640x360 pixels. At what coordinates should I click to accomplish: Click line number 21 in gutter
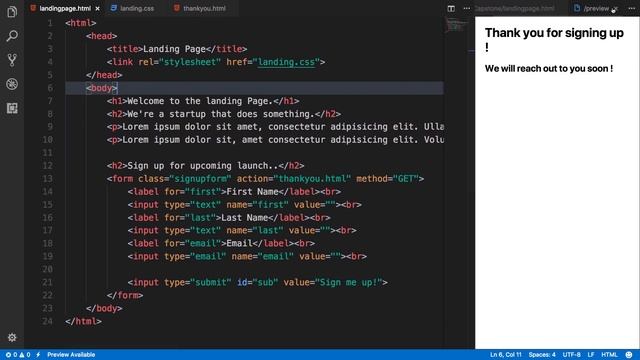[x=47, y=282]
